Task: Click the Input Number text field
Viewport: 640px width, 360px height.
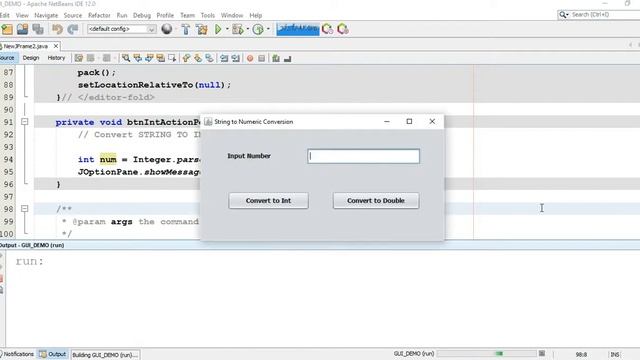Action: pyautogui.click(x=363, y=156)
